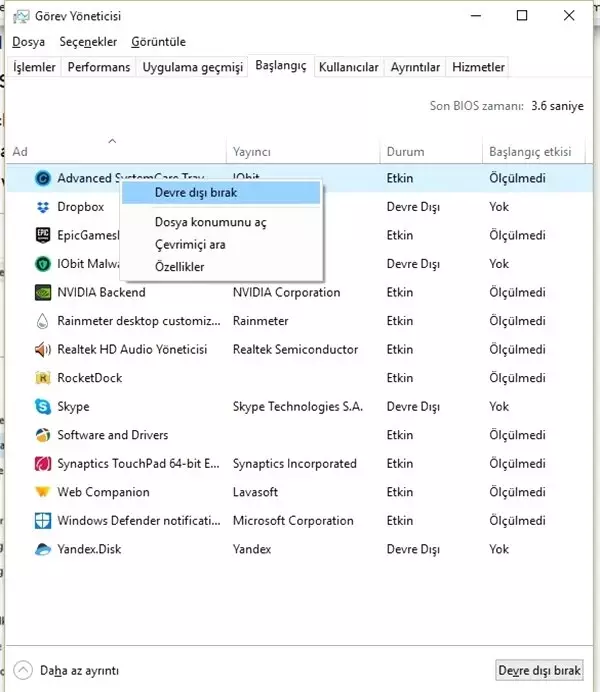Click the Windows Defender notification icon
This screenshot has height=692, width=600.
[43, 521]
